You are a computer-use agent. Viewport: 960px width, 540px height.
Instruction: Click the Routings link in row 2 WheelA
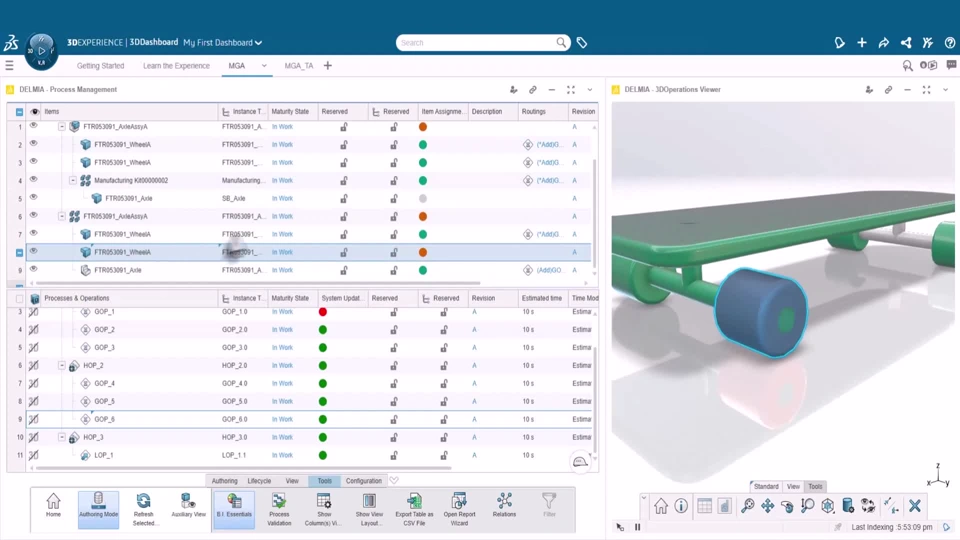point(548,144)
